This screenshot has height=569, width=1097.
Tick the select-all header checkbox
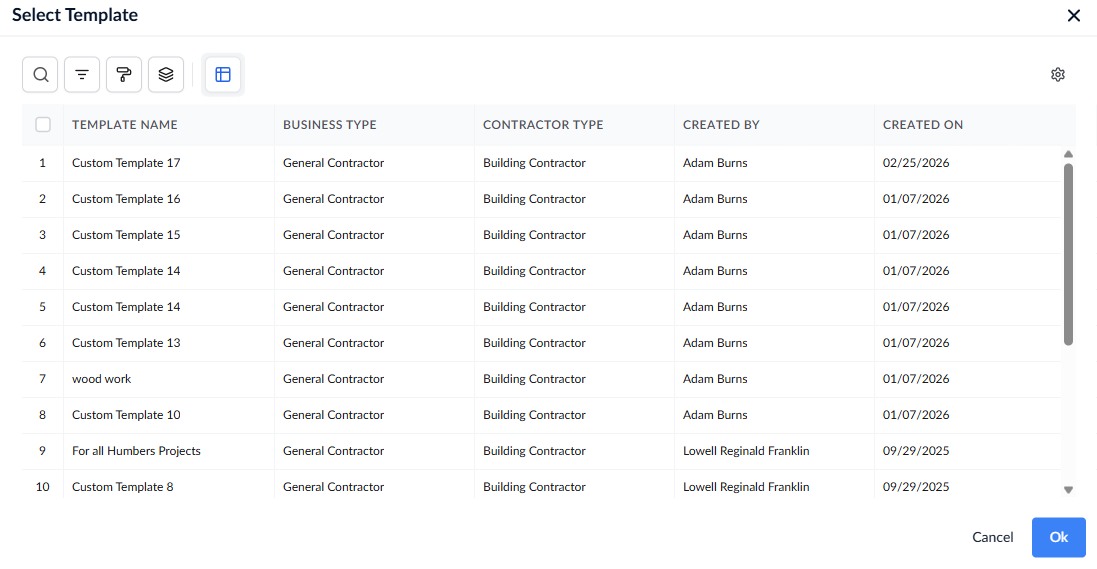[x=43, y=125]
